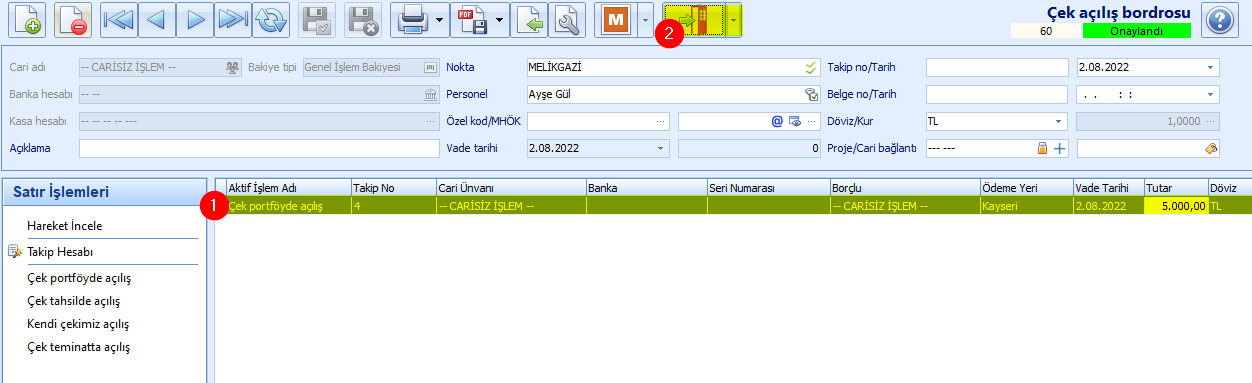
Task: Open the Vade tarihi date dropdown
Action: (660, 148)
